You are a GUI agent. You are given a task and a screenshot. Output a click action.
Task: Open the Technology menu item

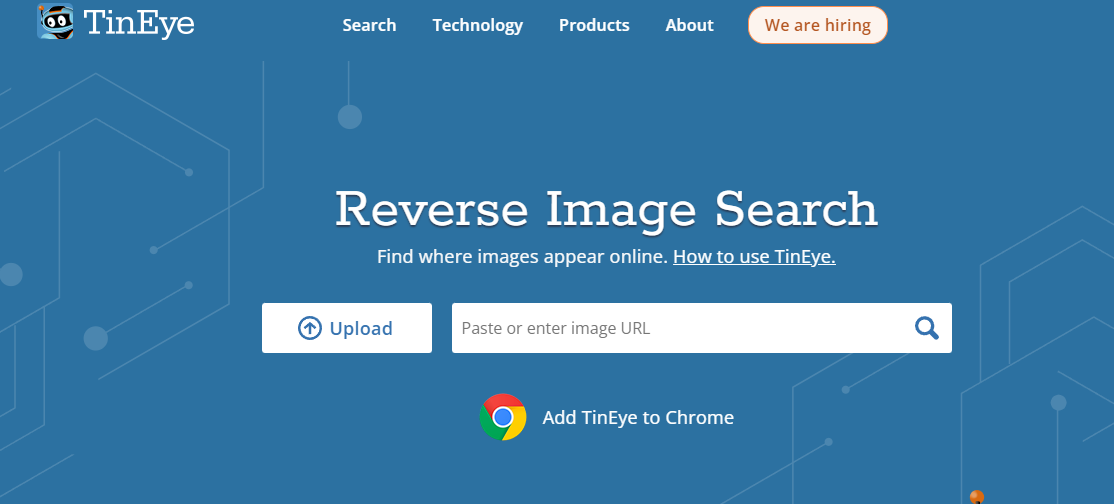click(477, 26)
